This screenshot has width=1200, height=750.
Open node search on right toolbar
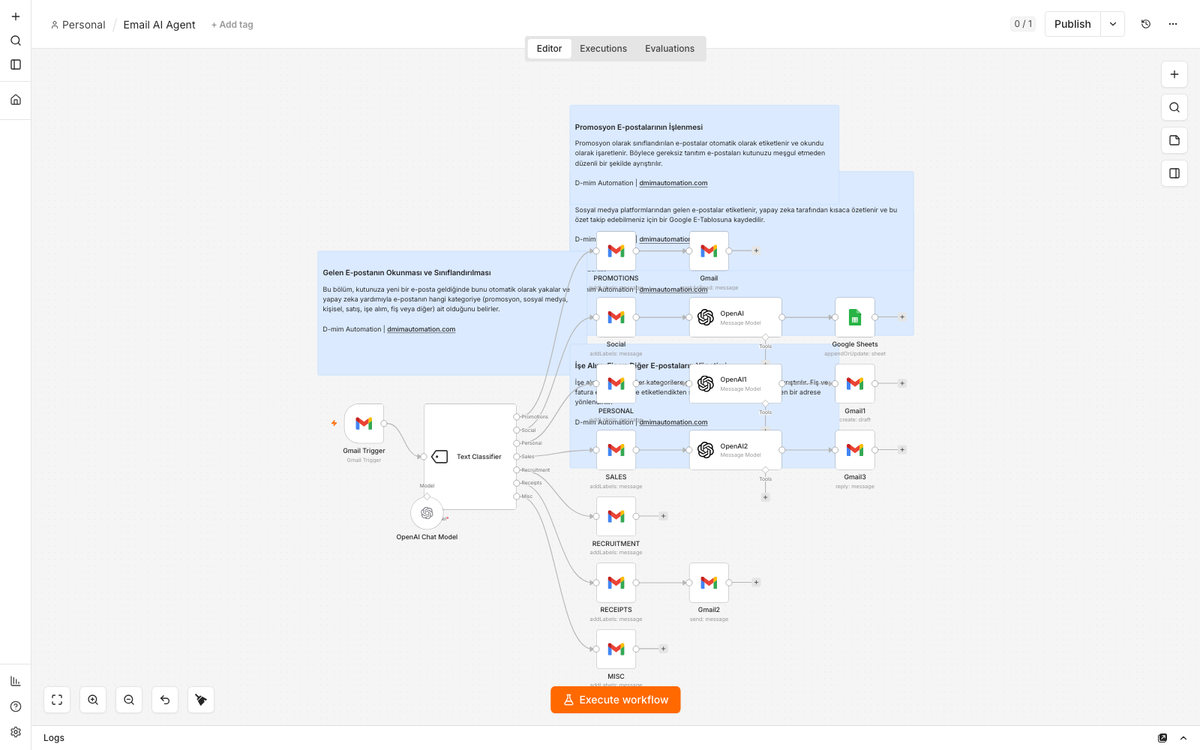point(1174,107)
